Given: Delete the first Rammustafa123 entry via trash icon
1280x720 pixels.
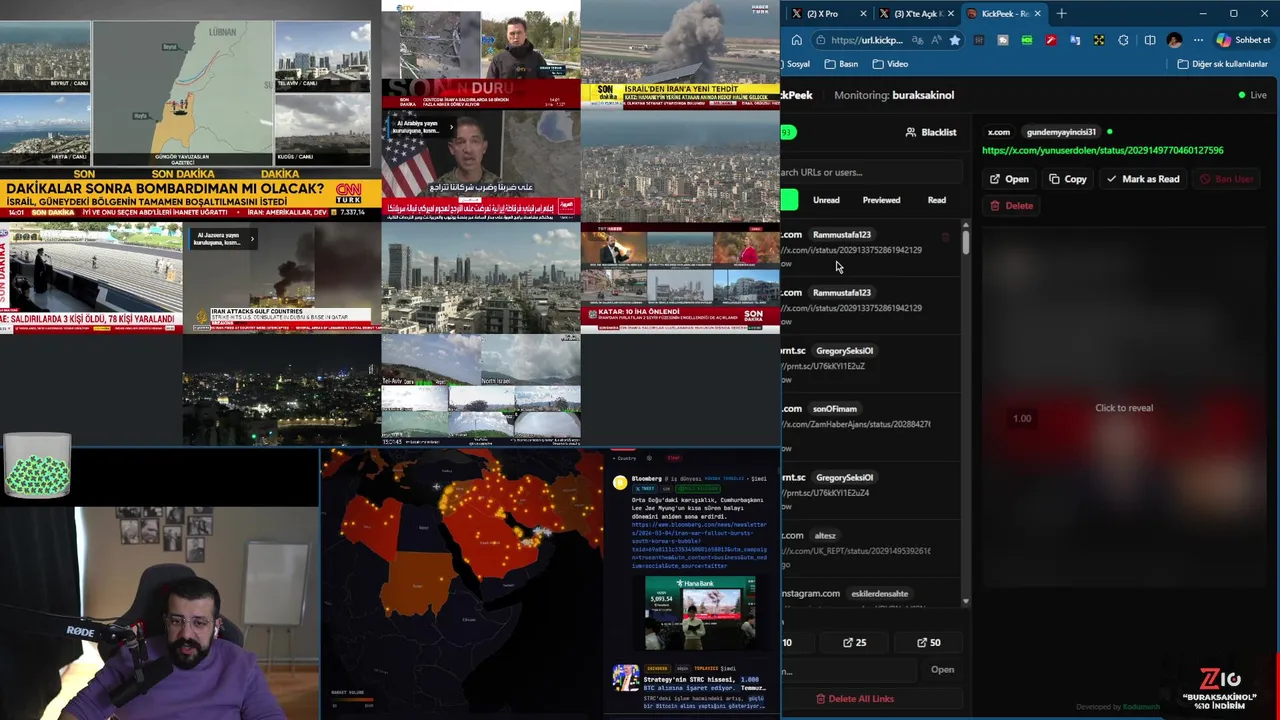Looking at the screenshot, I should click(945, 237).
